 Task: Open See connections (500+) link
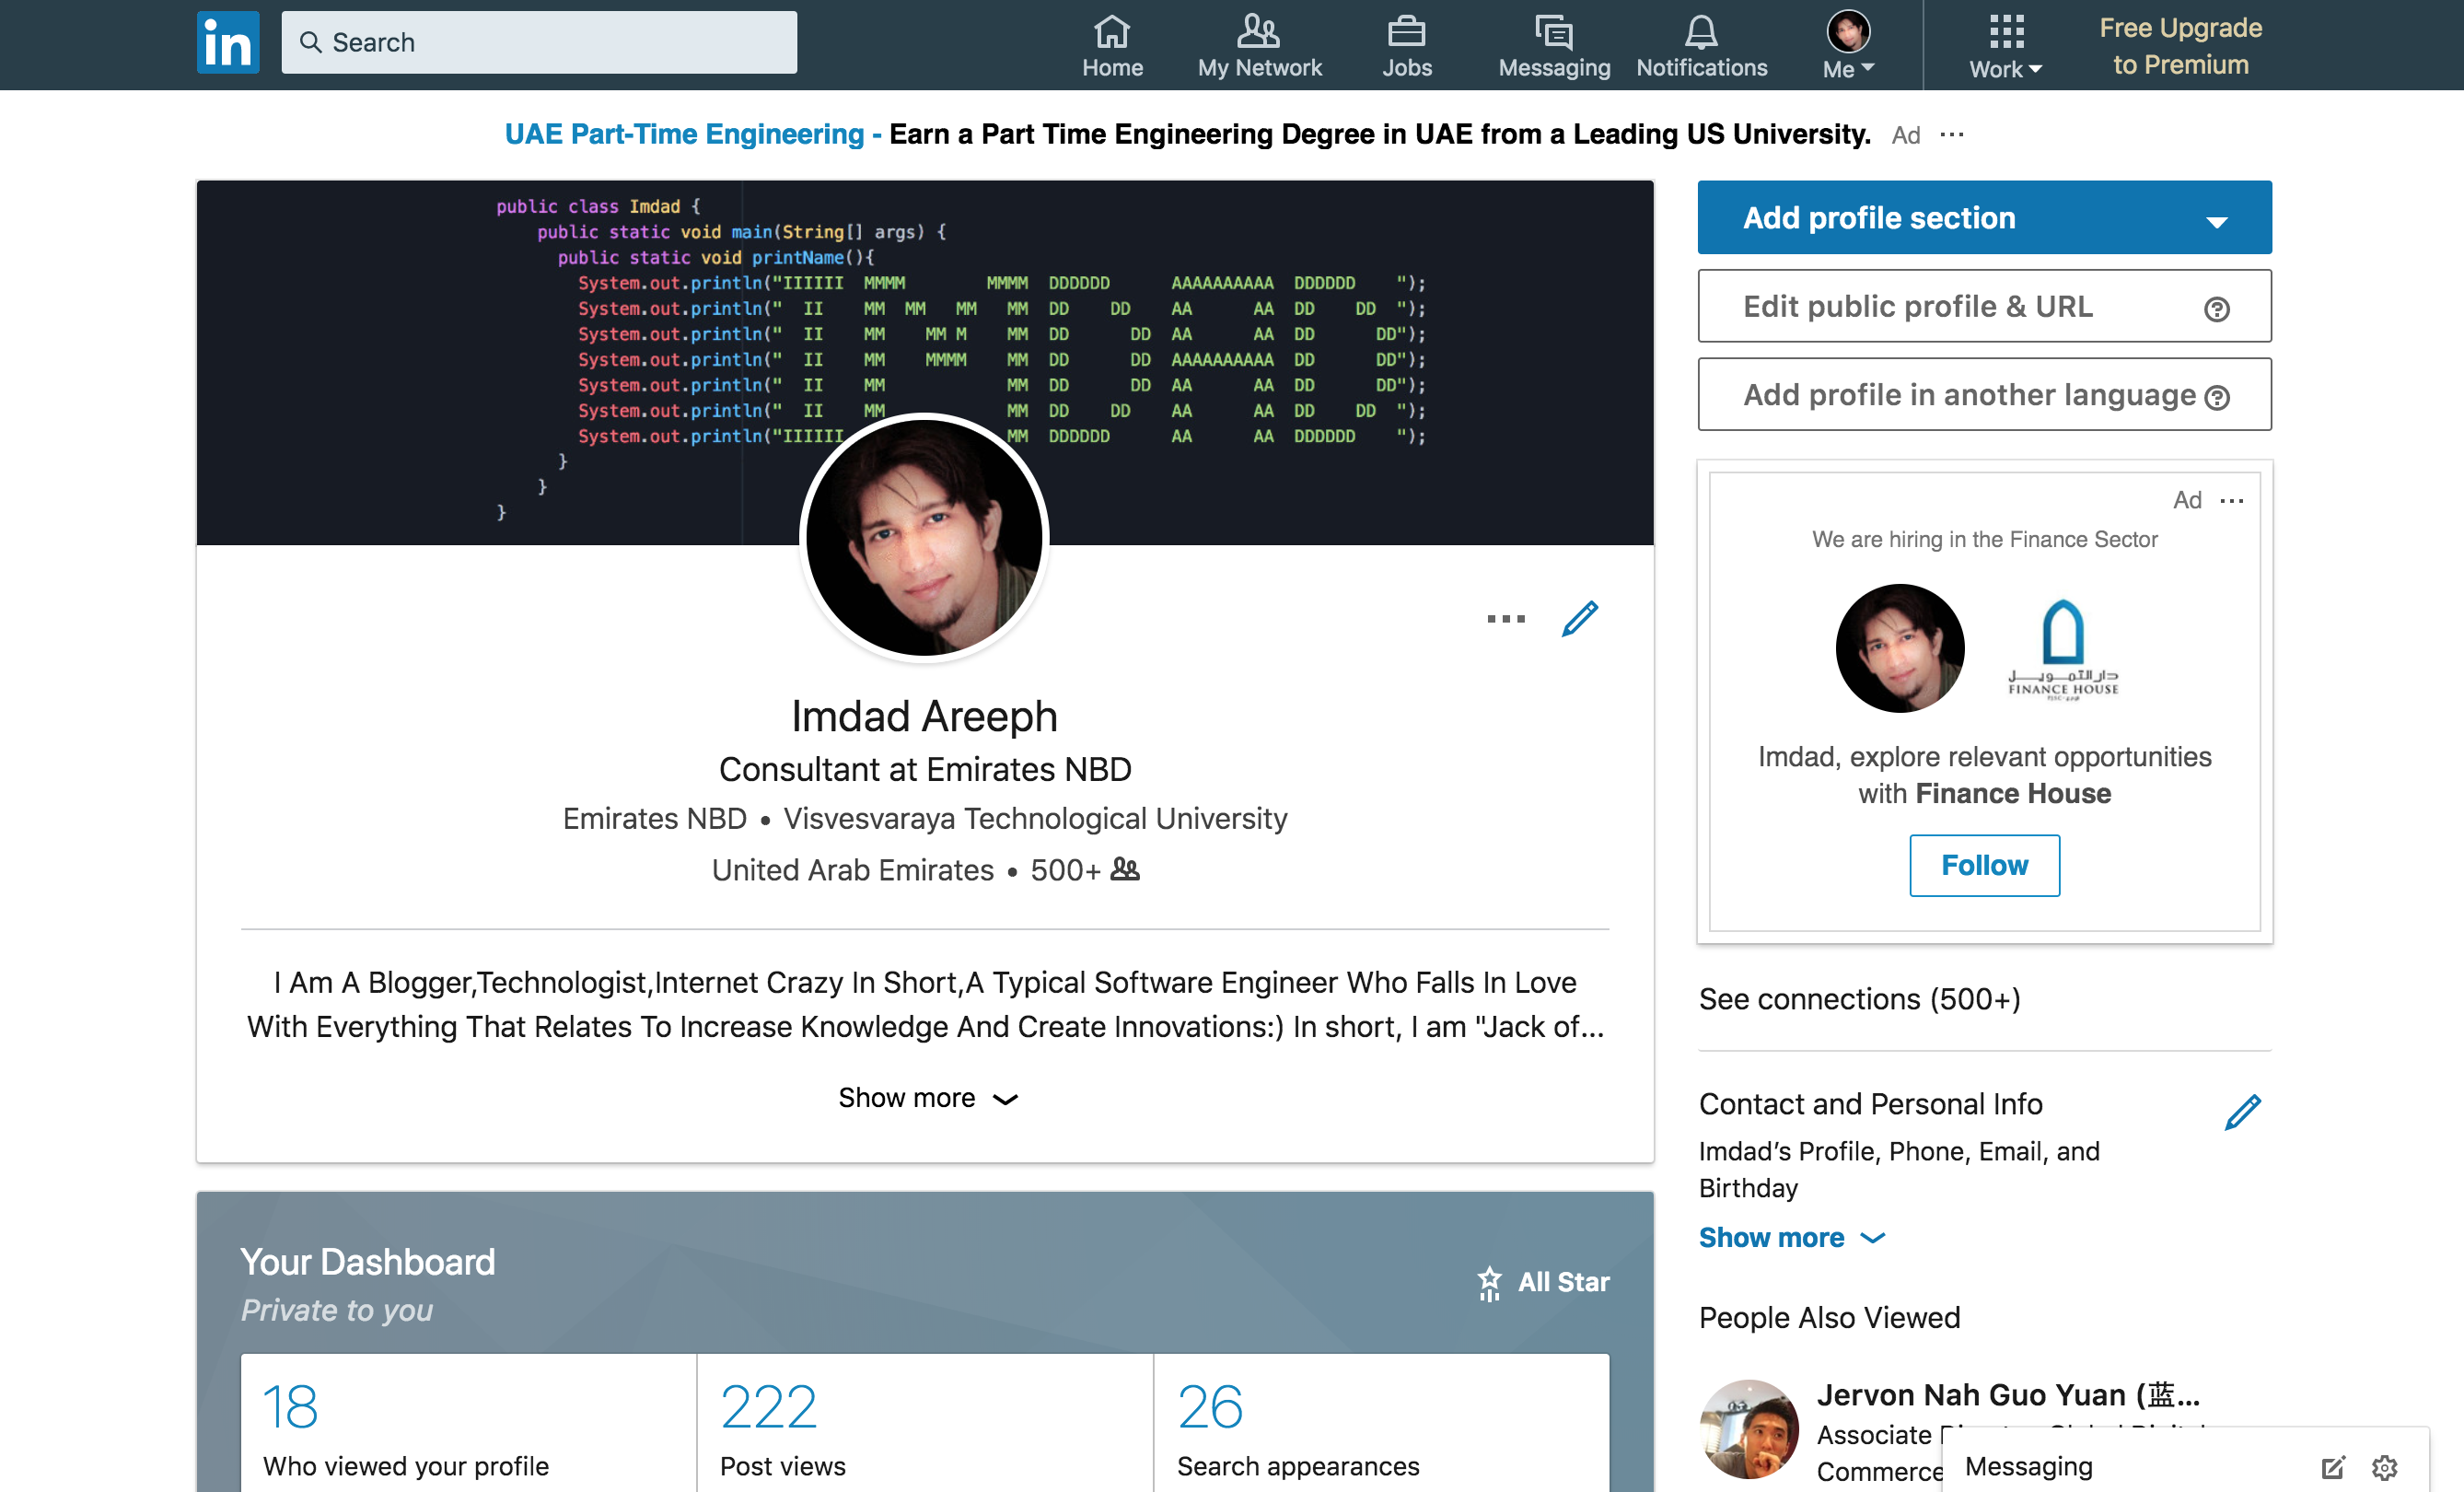tap(1859, 998)
